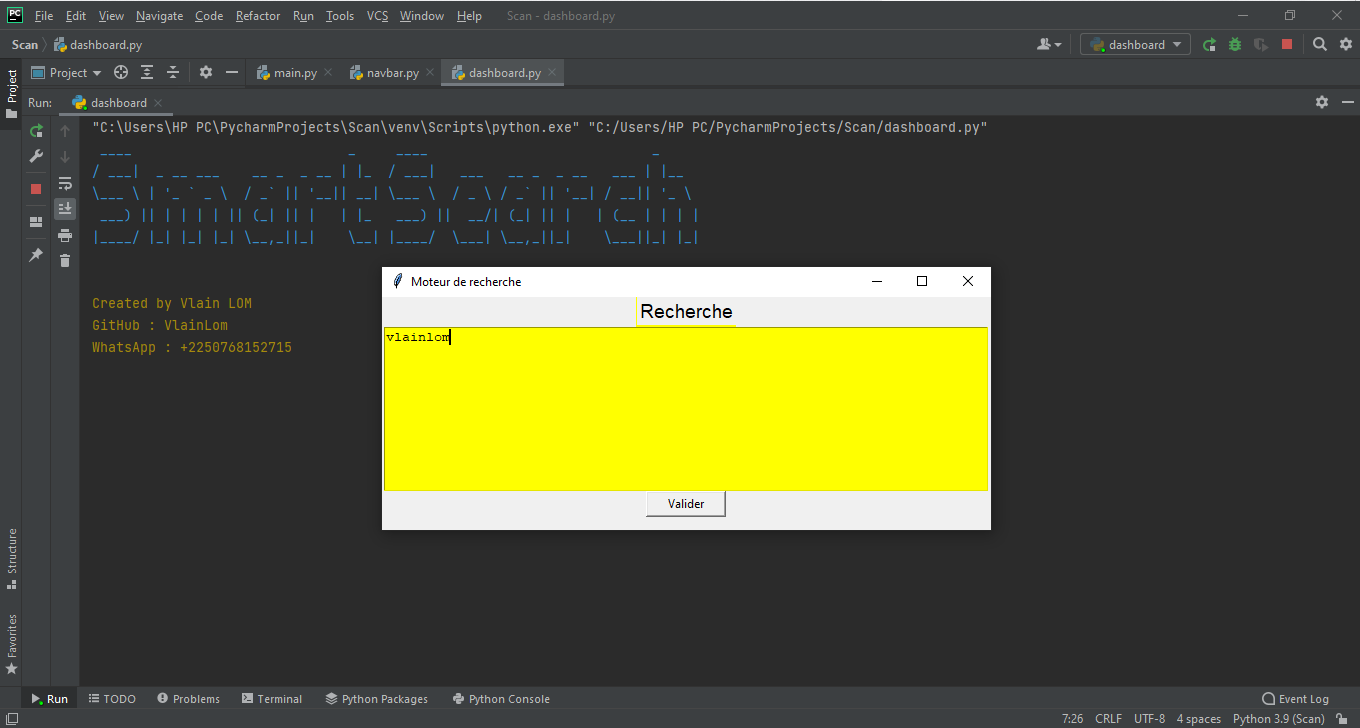This screenshot has height=728, width=1360.
Task: Enable soft-wrap in the Run console
Action: coord(64,183)
